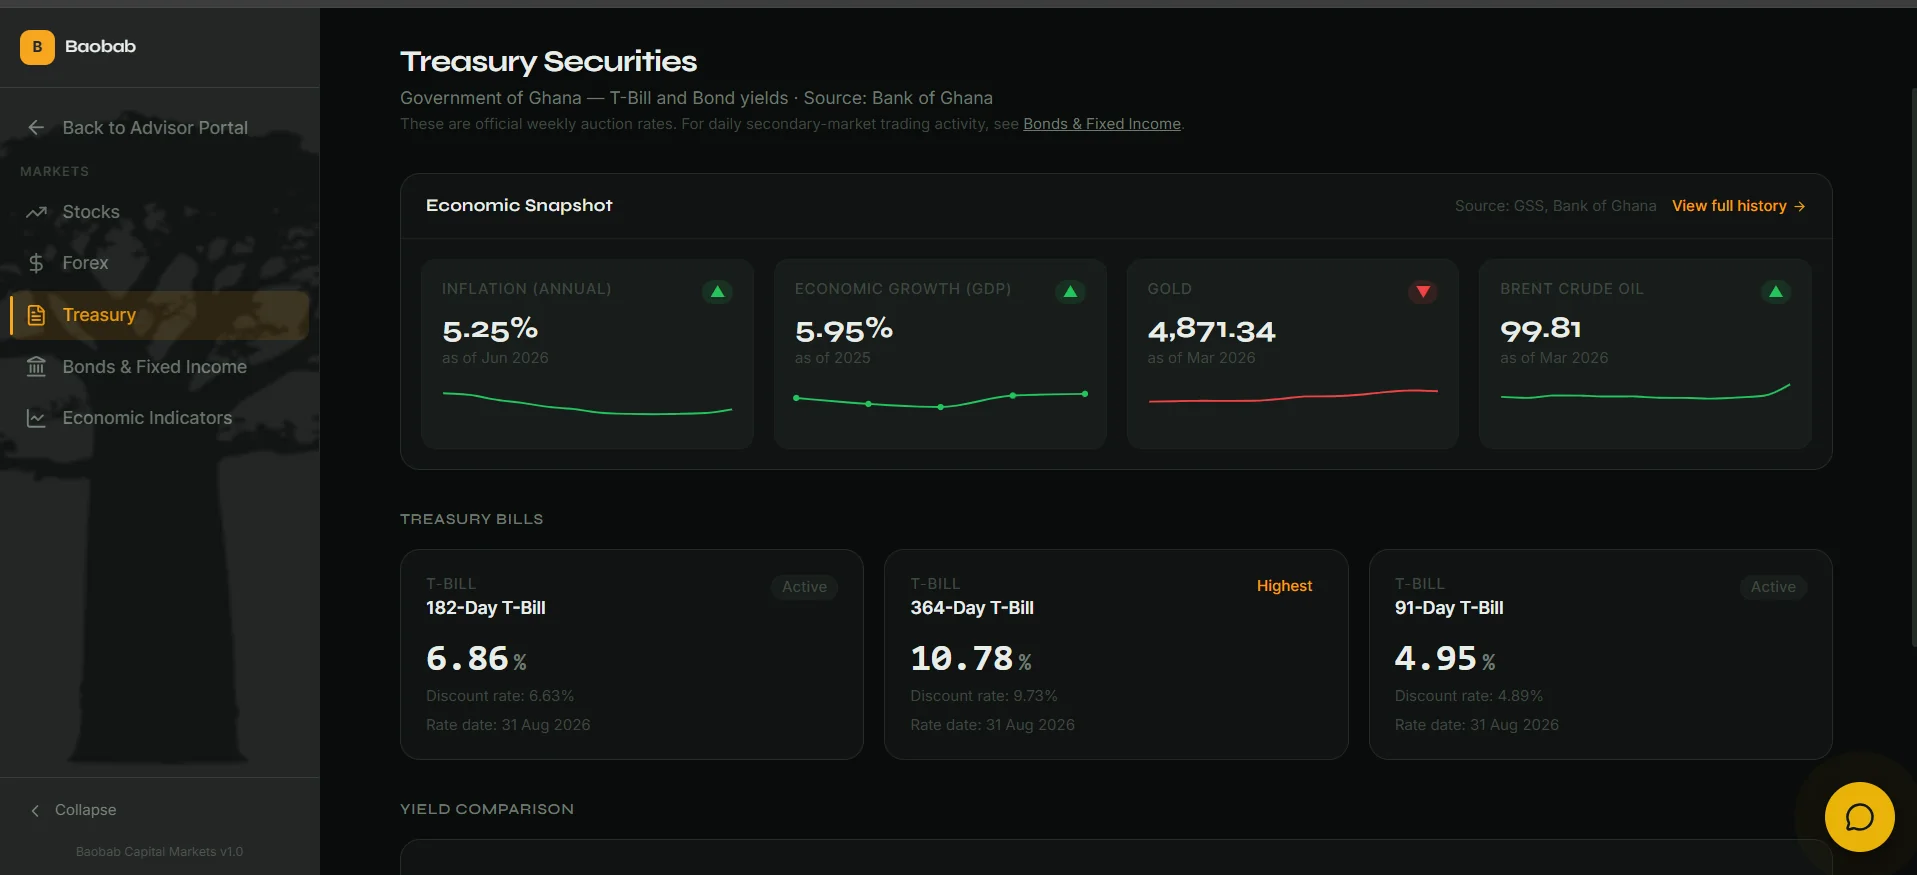Click Active badge on 91-Day T-Bill
Image resolution: width=1917 pixels, height=875 pixels.
coord(1773,587)
